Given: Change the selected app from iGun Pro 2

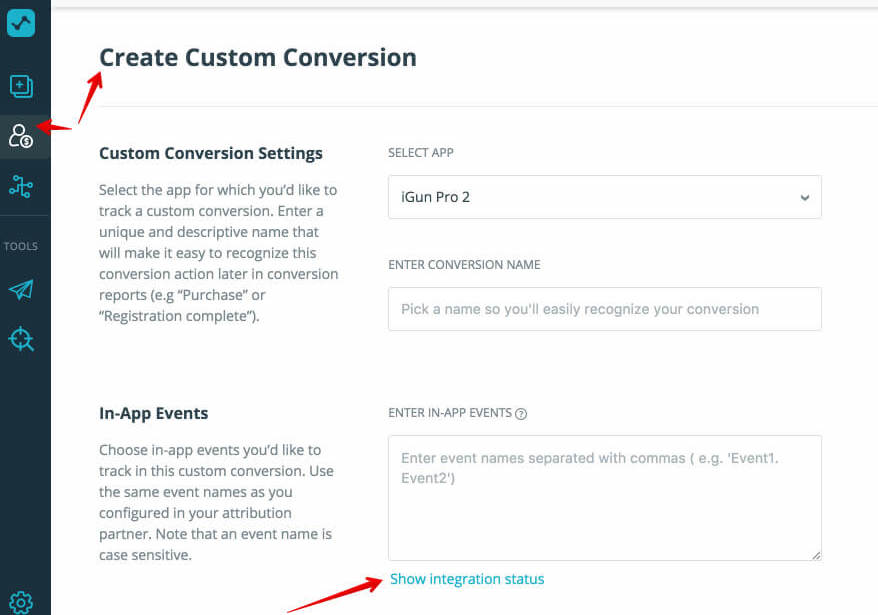Looking at the screenshot, I should pos(604,197).
